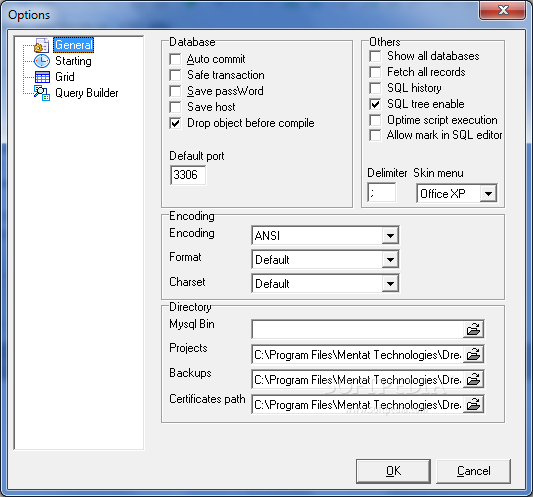Open the Query Builder options page
Image resolution: width=533 pixels, height=497 pixels.
(x=87, y=93)
